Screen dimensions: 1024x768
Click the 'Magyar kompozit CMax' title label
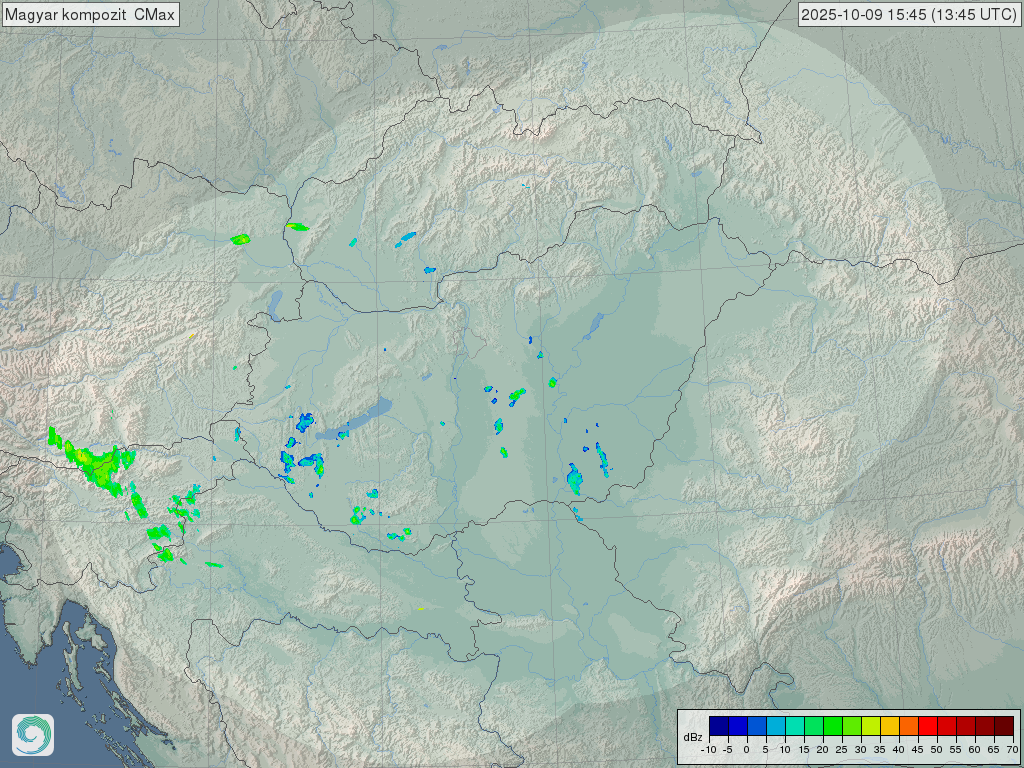(x=90, y=14)
